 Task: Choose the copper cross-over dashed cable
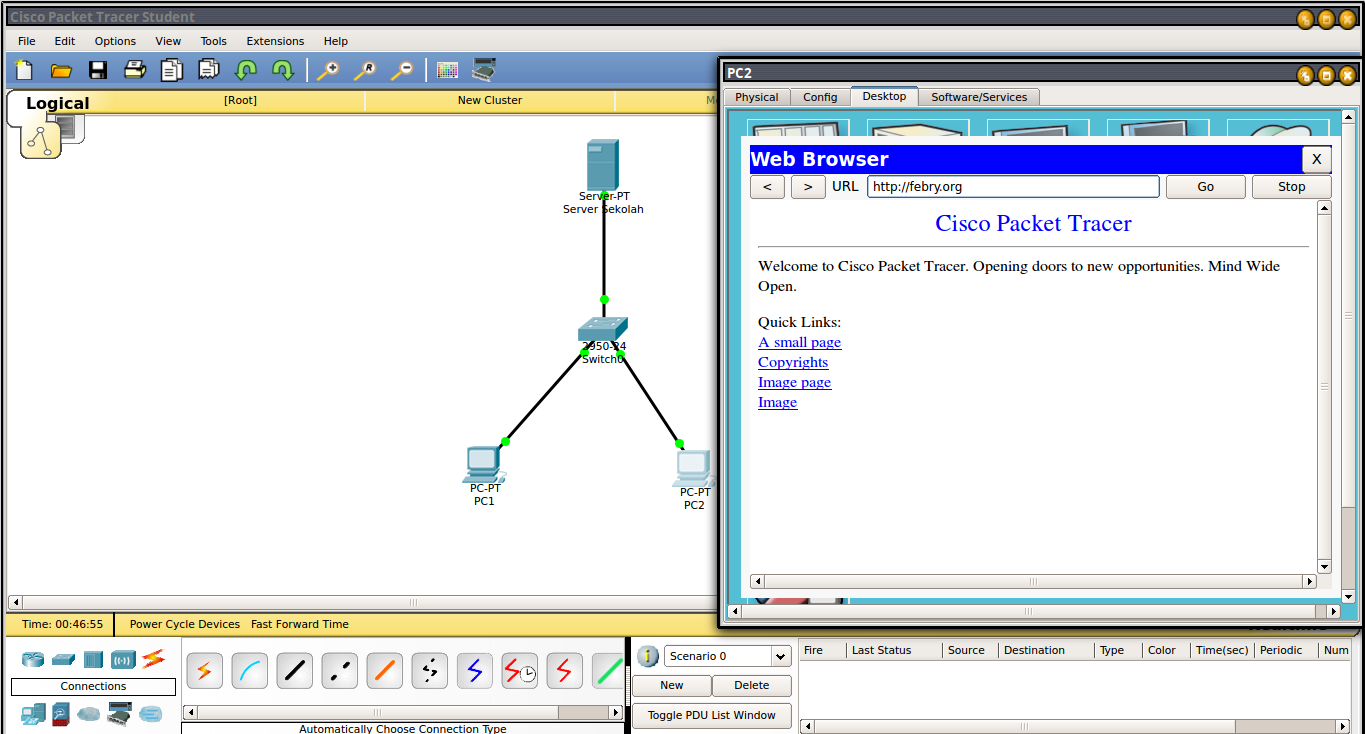coord(339,671)
